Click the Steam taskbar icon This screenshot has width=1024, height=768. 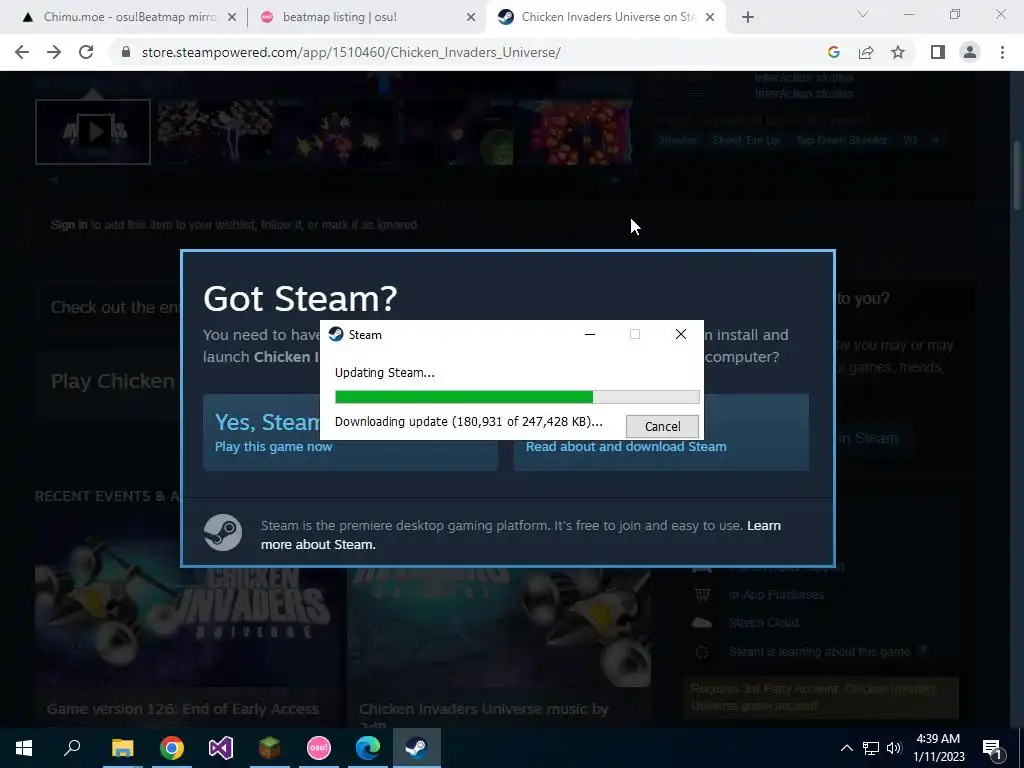pyautogui.click(x=417, y=748)
